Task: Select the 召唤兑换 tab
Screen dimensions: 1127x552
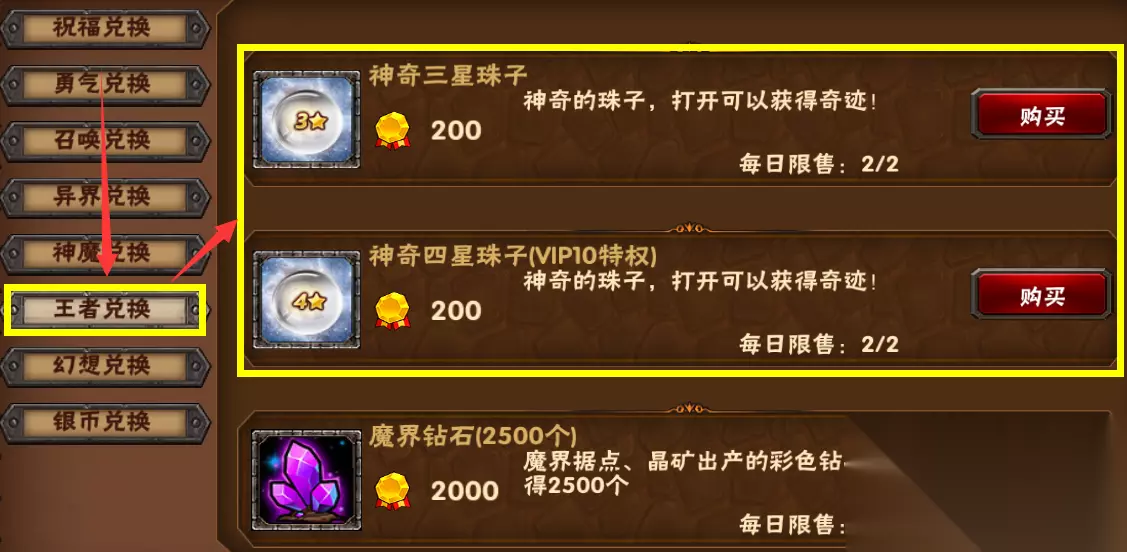Action: 105,141
